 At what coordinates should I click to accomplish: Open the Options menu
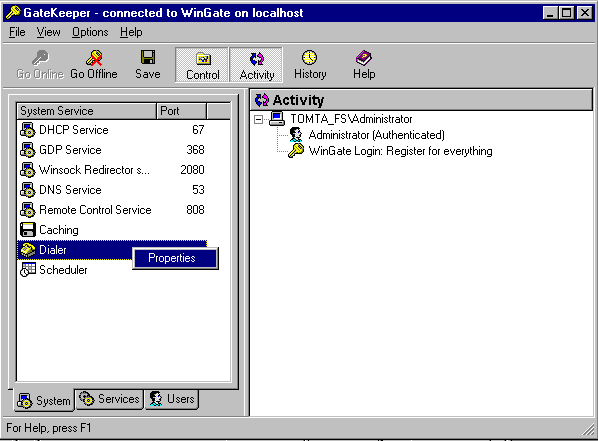(x=90, y=32)
